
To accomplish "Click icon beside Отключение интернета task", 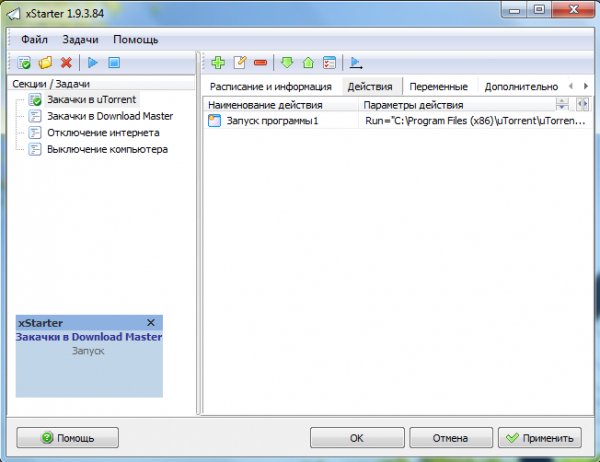I will tap(35, 133).
